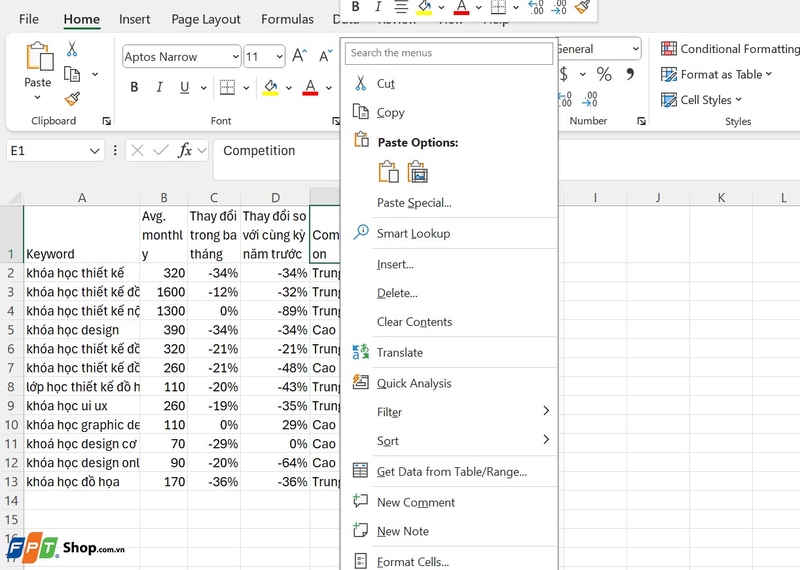The width and height of the screenshot is (800, 570).
Task: Open the font size dropdown showing 11
Action: point(279,57)
